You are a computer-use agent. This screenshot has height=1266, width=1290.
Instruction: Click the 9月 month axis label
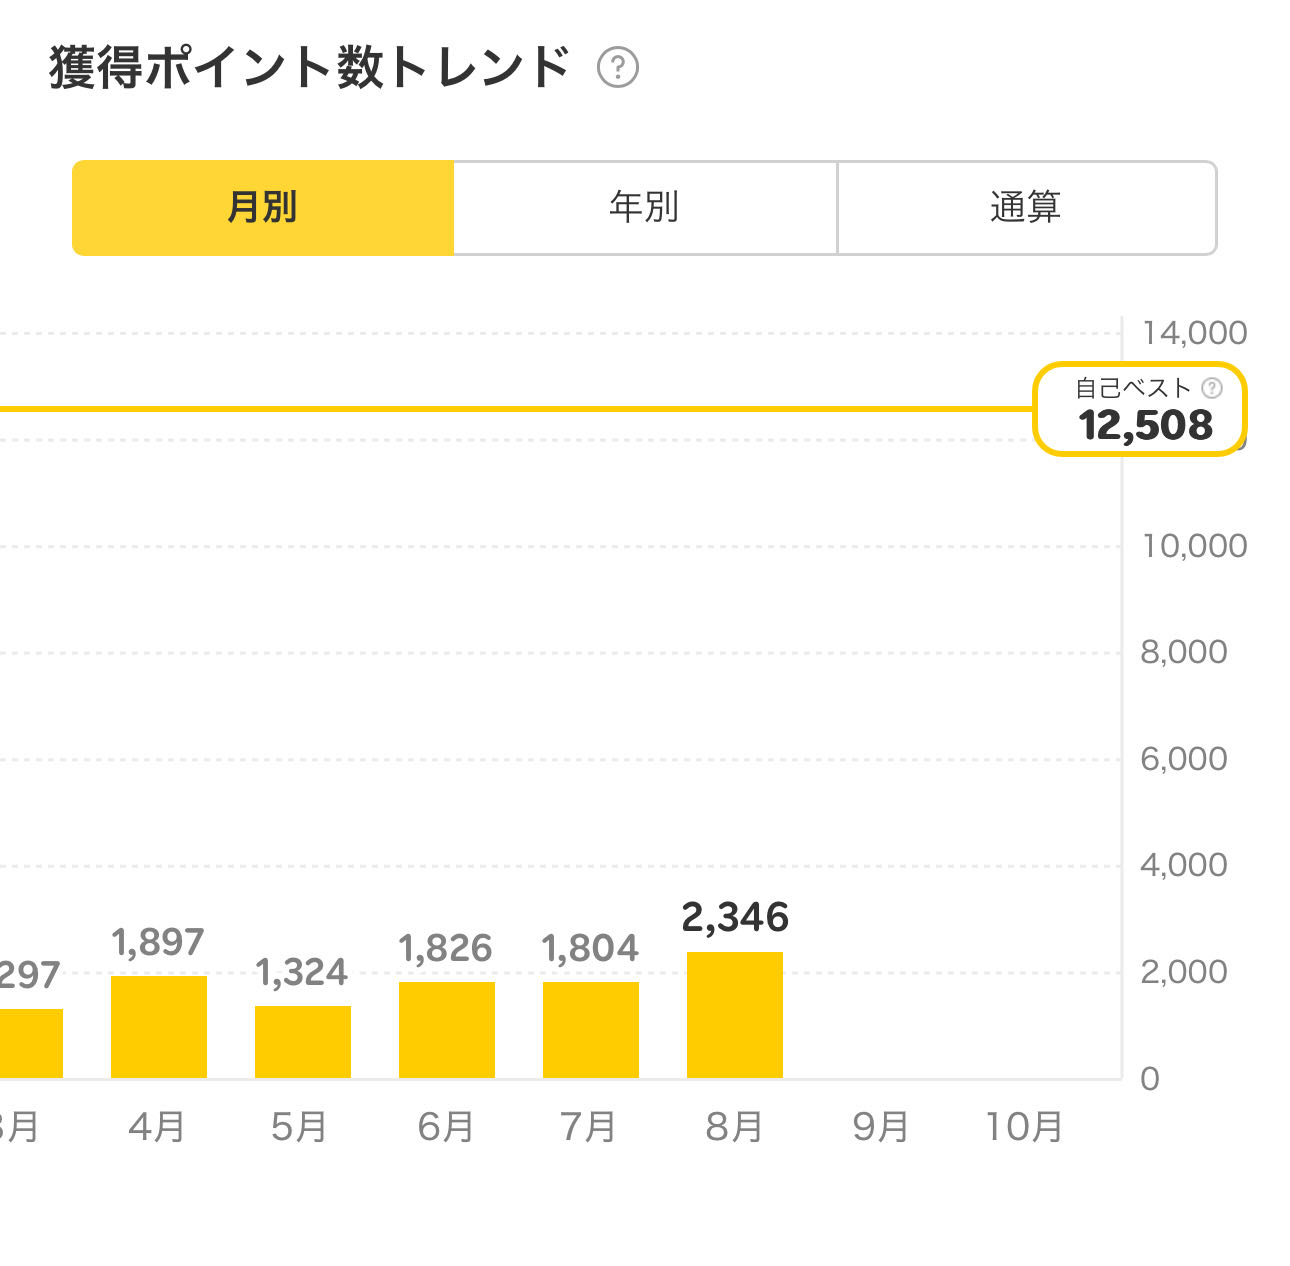880,1127
